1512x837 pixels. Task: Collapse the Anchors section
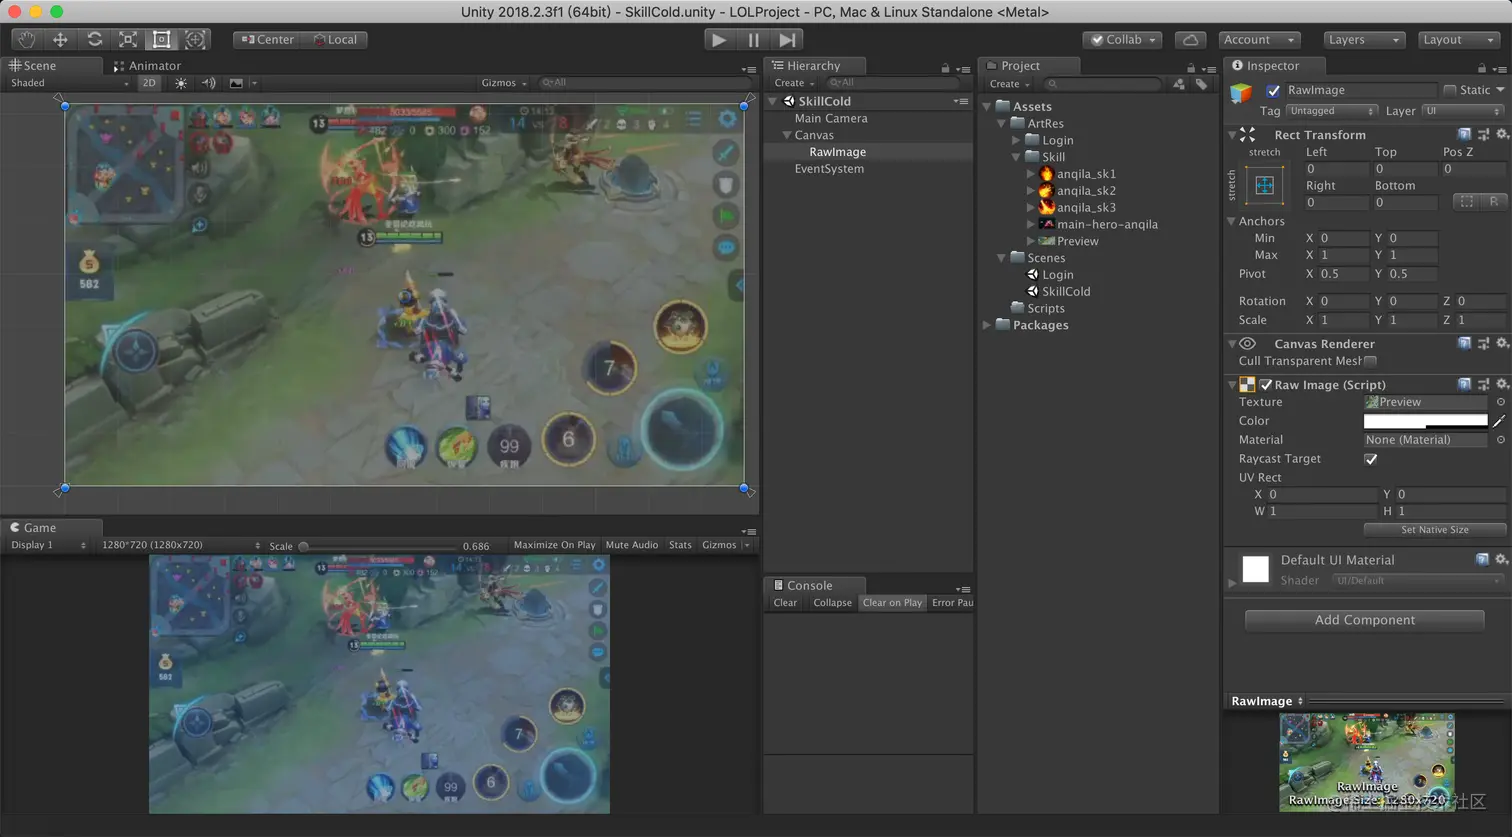[1232, 221]
